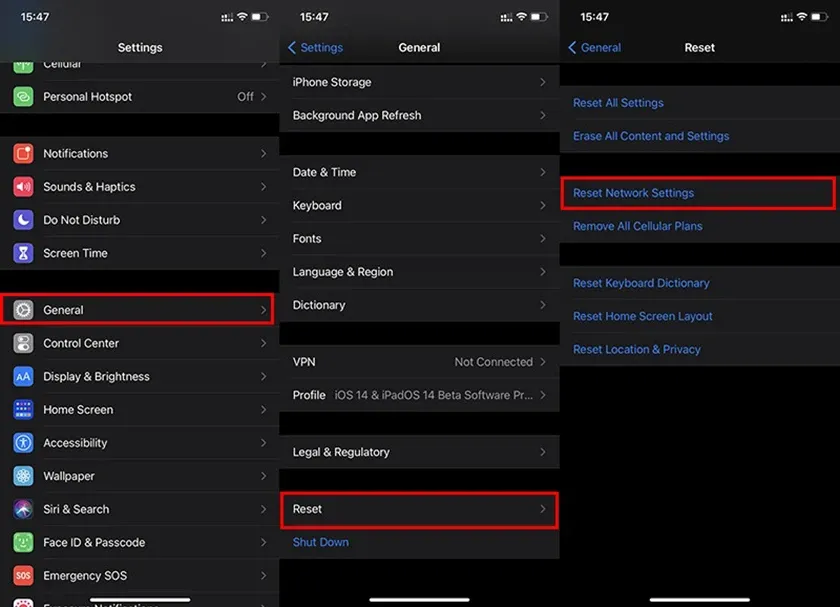Image resolution: width=840 pixels, height=607 pixels.
Task: Tap the Screen Time hourglass icon
Action: [x=25, y=253]
